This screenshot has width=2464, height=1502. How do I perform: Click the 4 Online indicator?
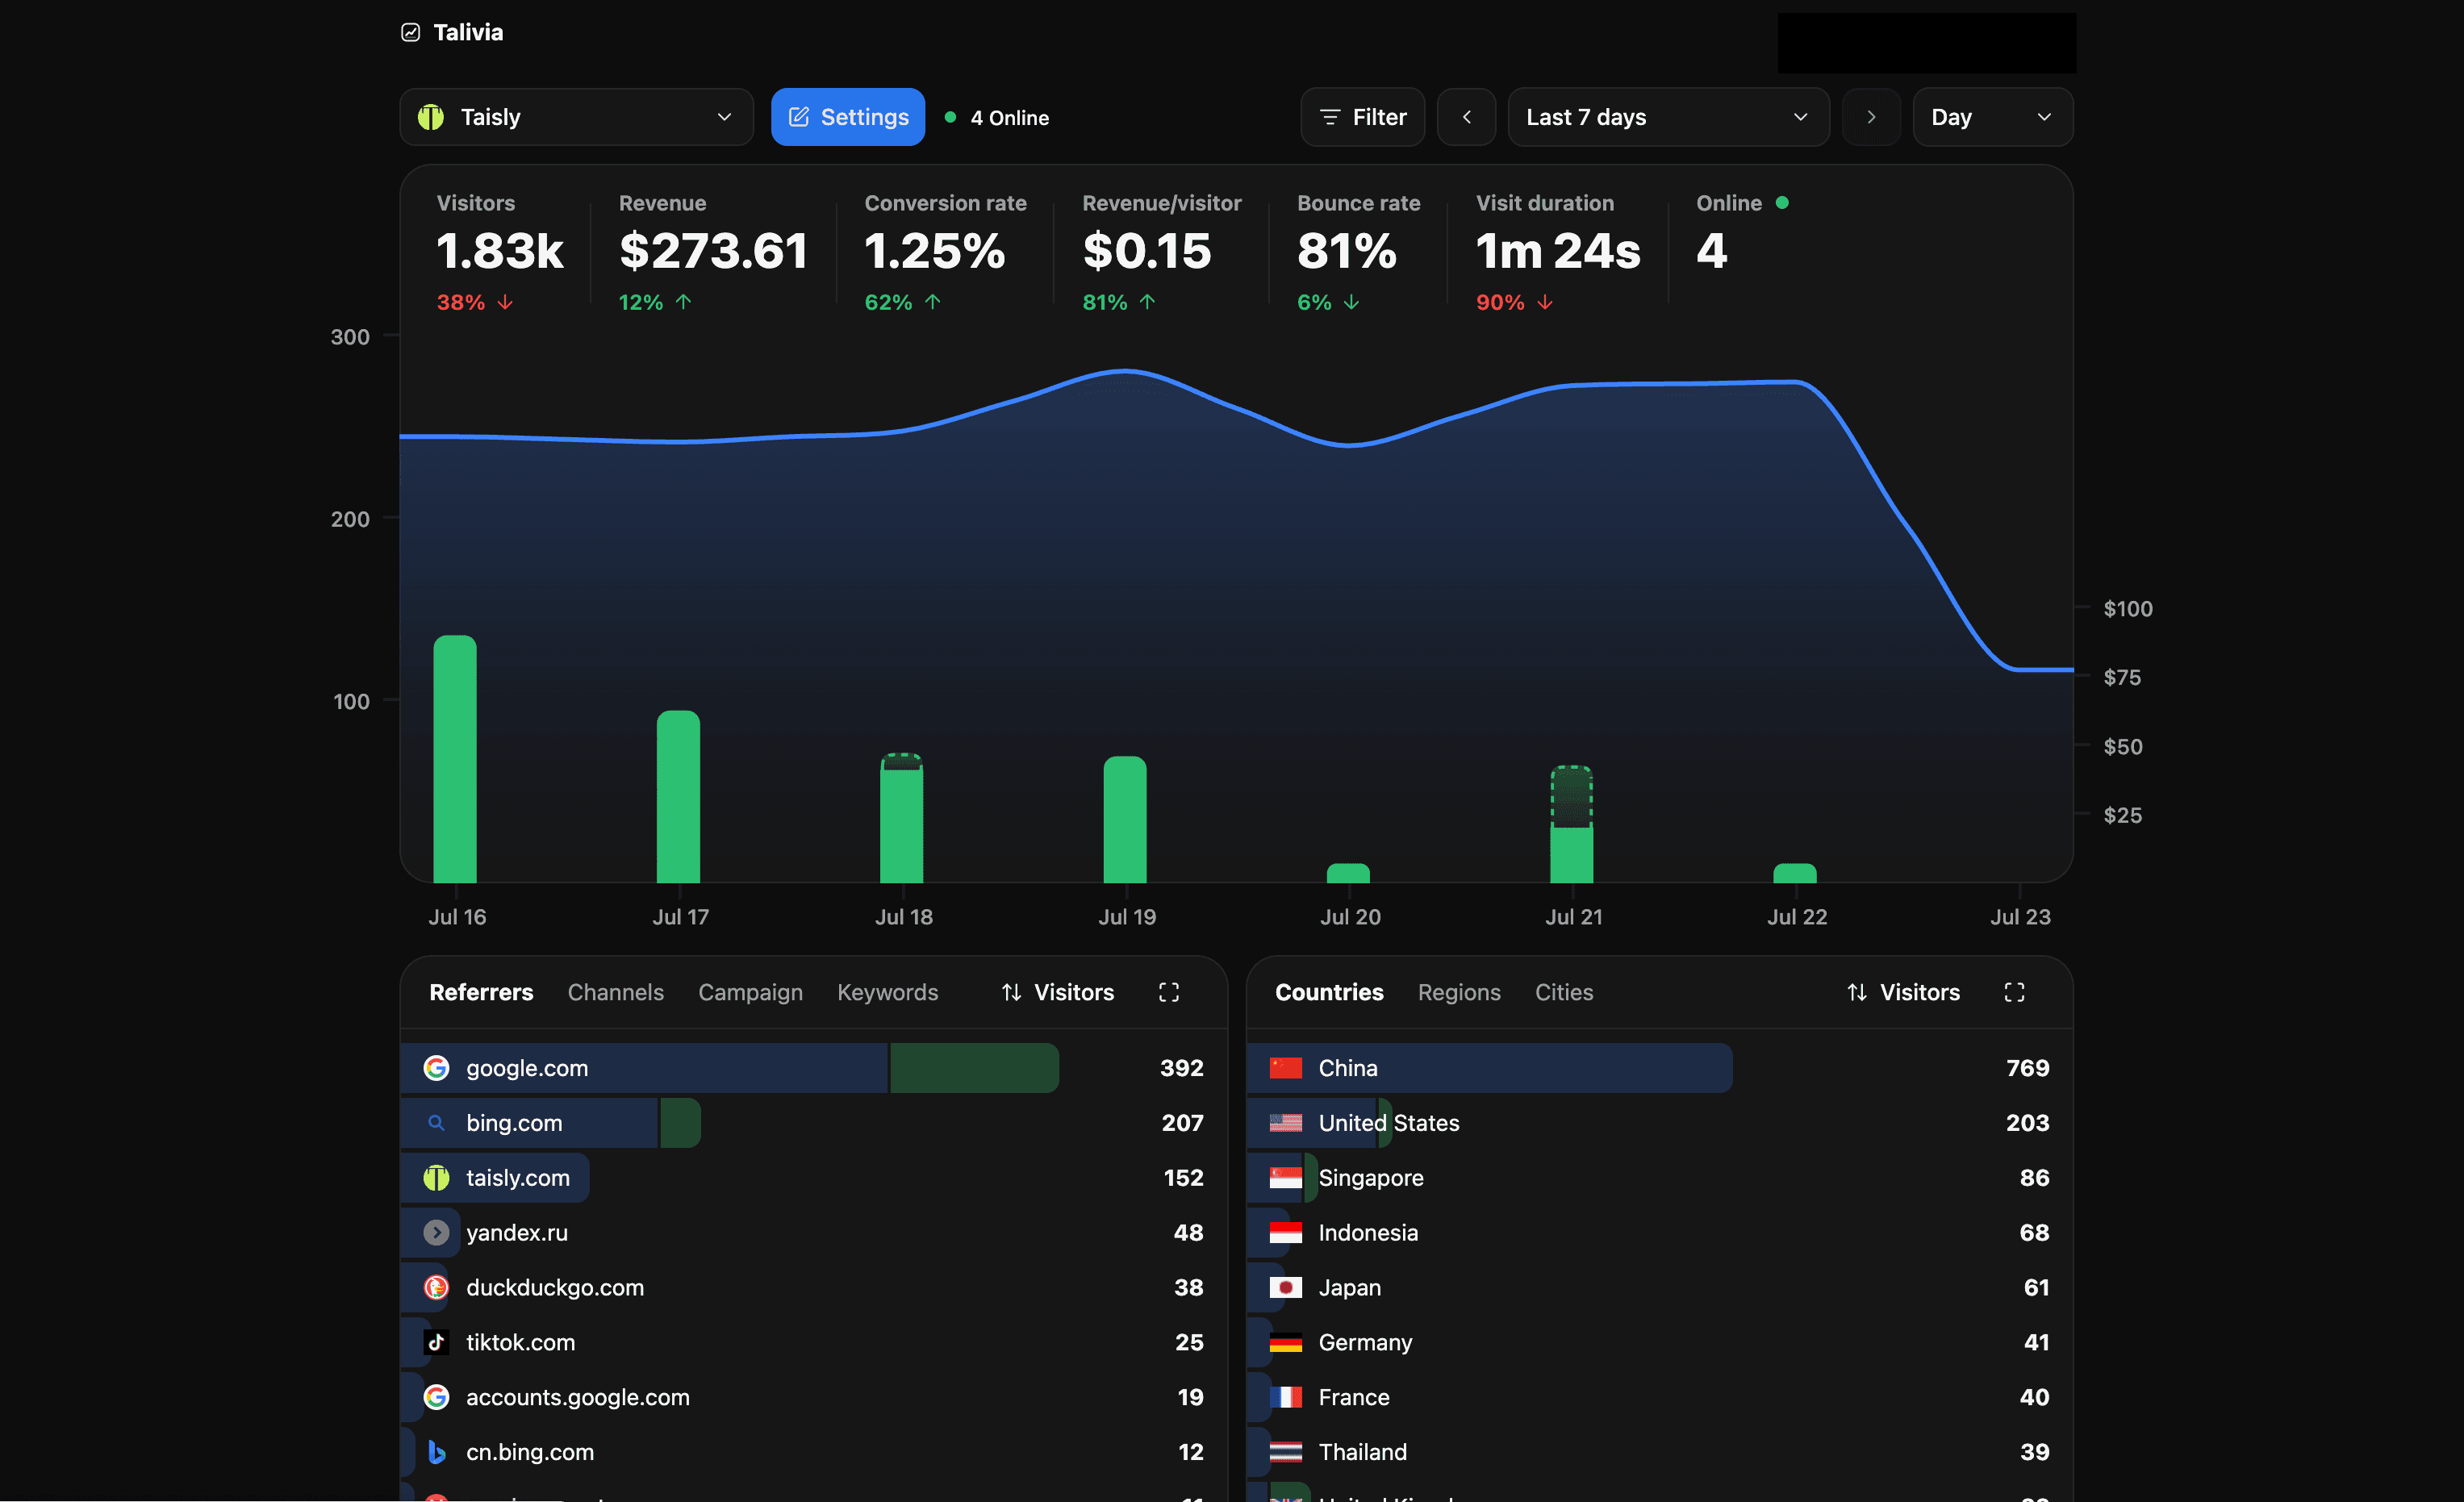click(997, 118)
